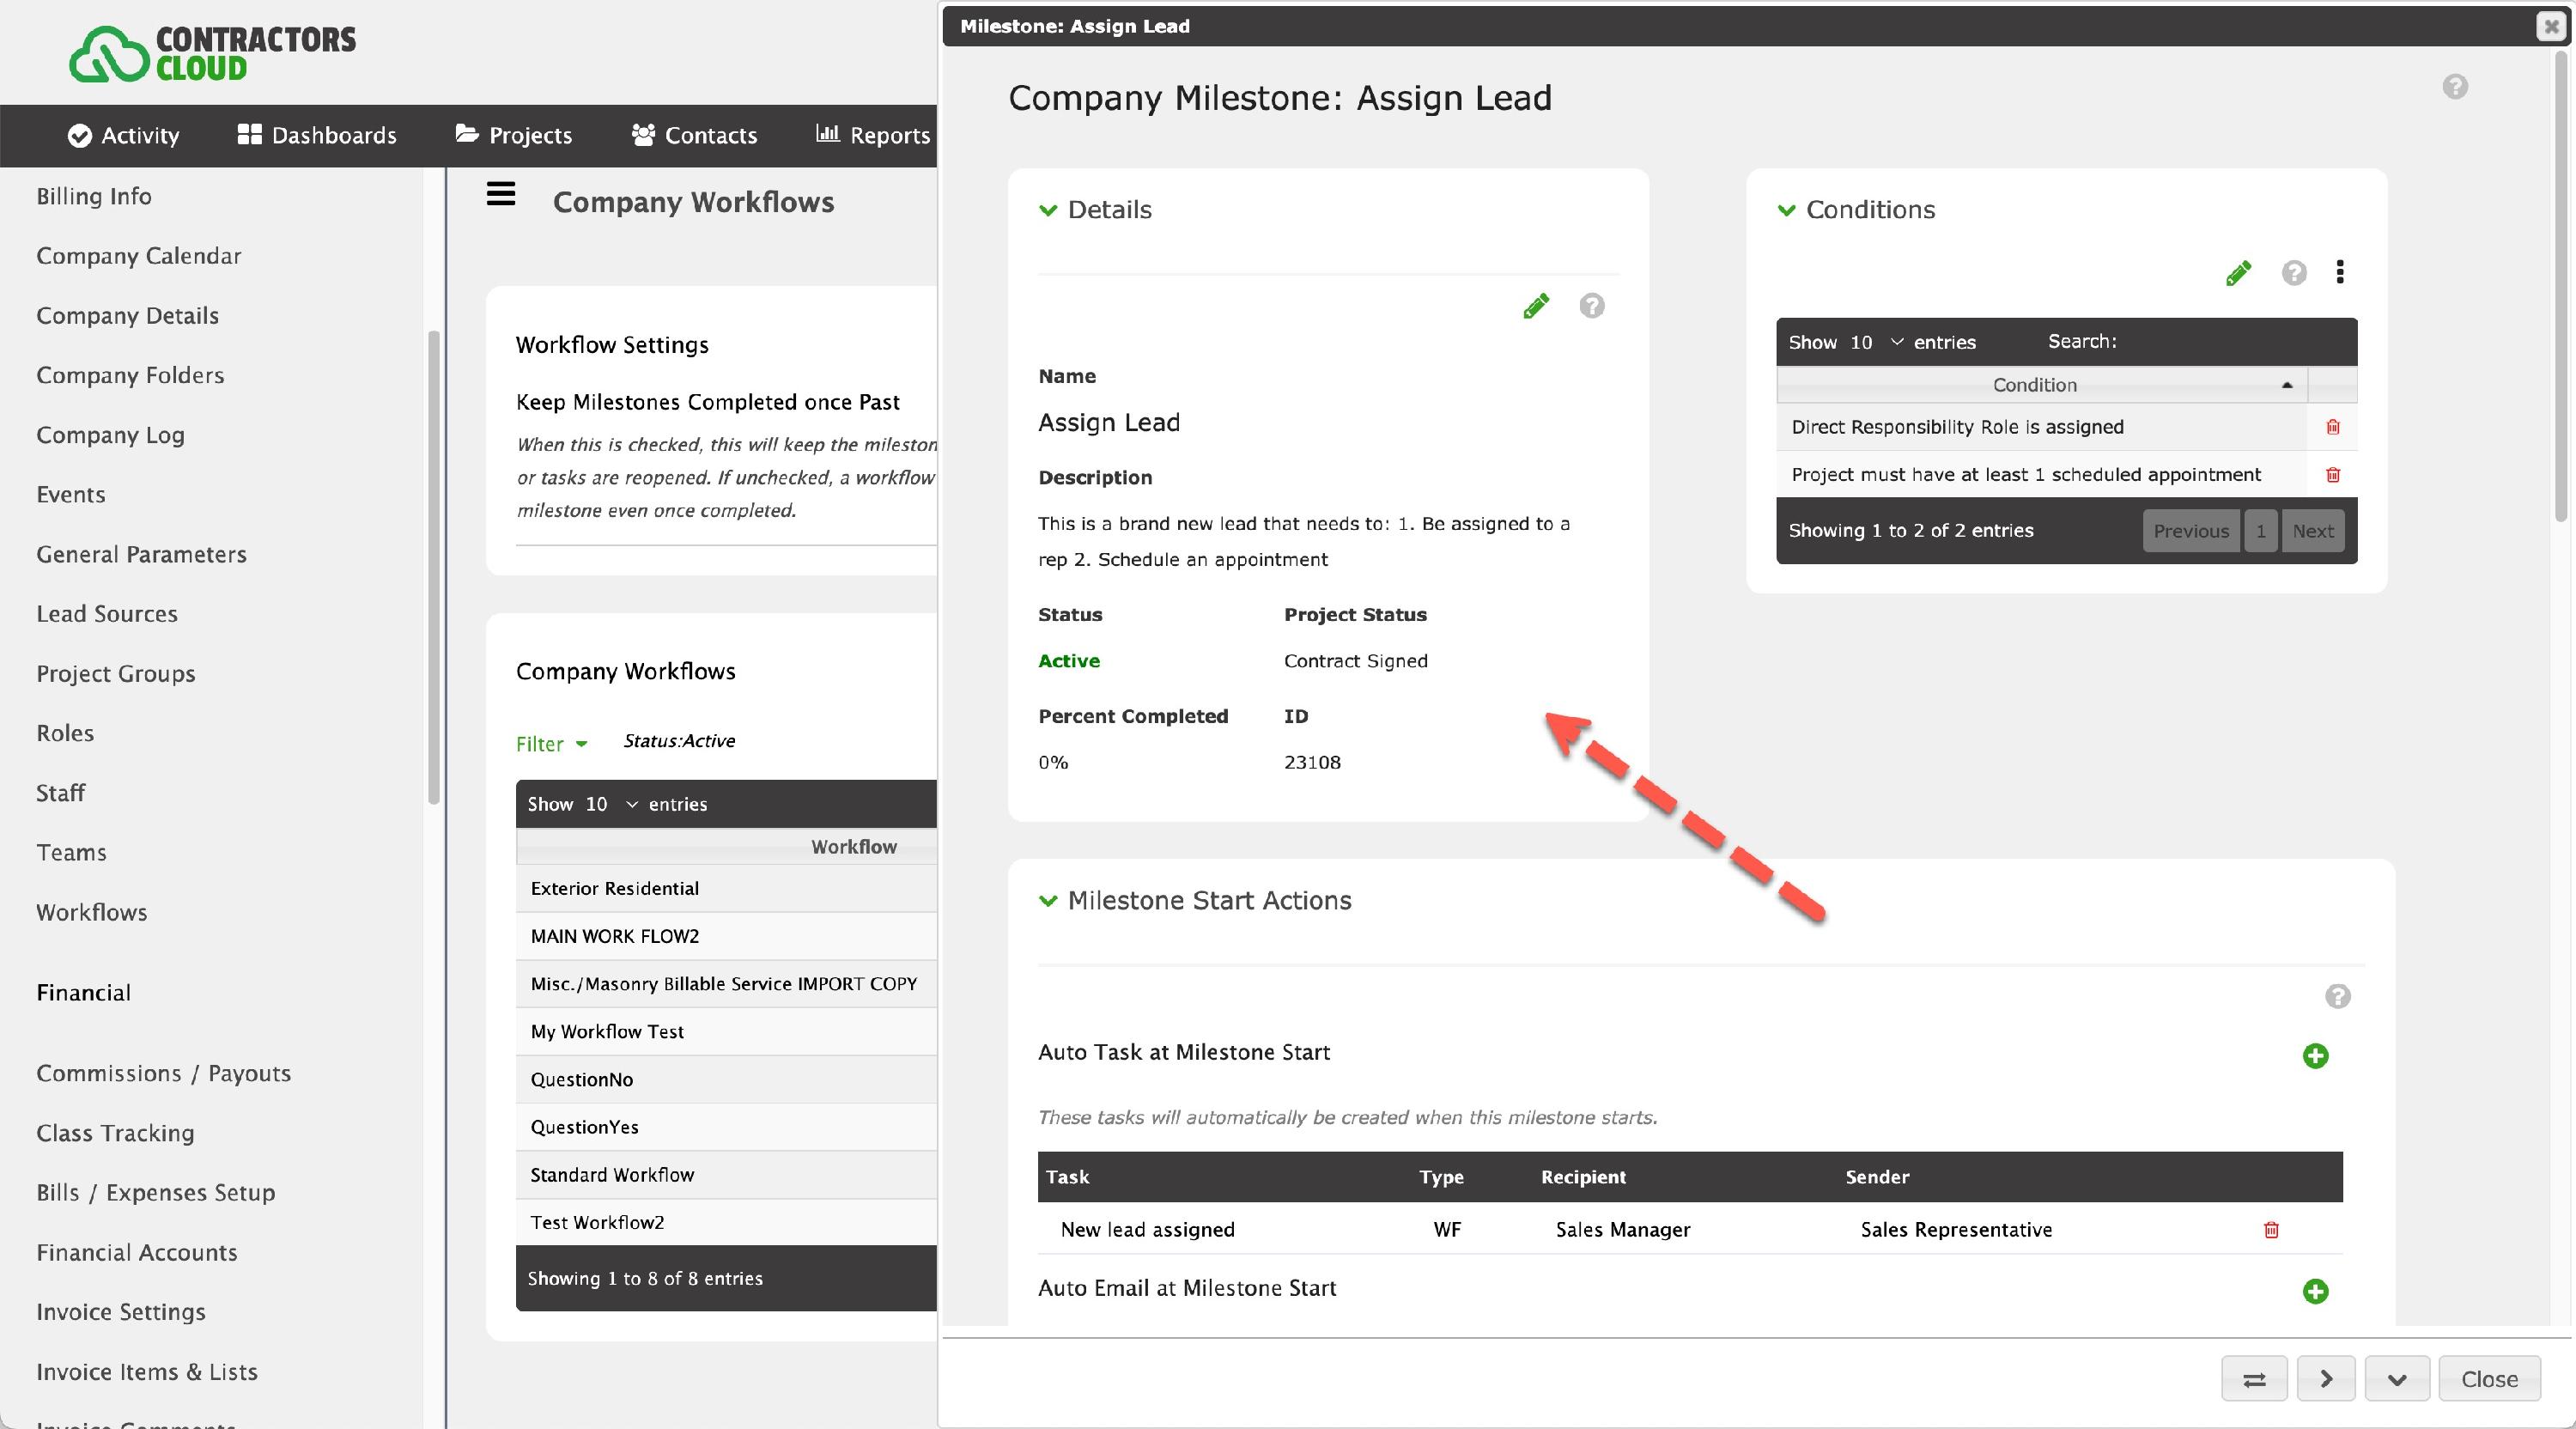The width and height of the screenshot is (2576, 1429).
Task: Add auto task at milestone start
Action: click(x=2315, y=1056)
